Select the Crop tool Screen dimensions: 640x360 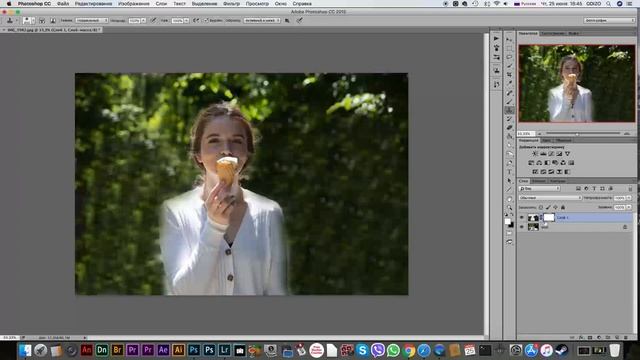pos(509,75)
